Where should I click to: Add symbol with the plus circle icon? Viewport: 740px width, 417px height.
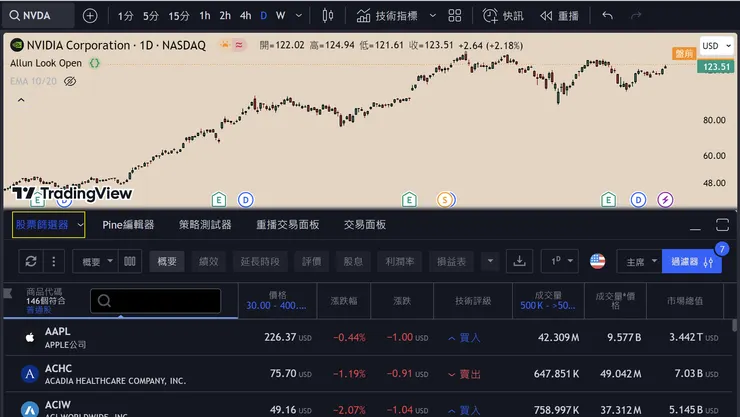pos(90,16)
